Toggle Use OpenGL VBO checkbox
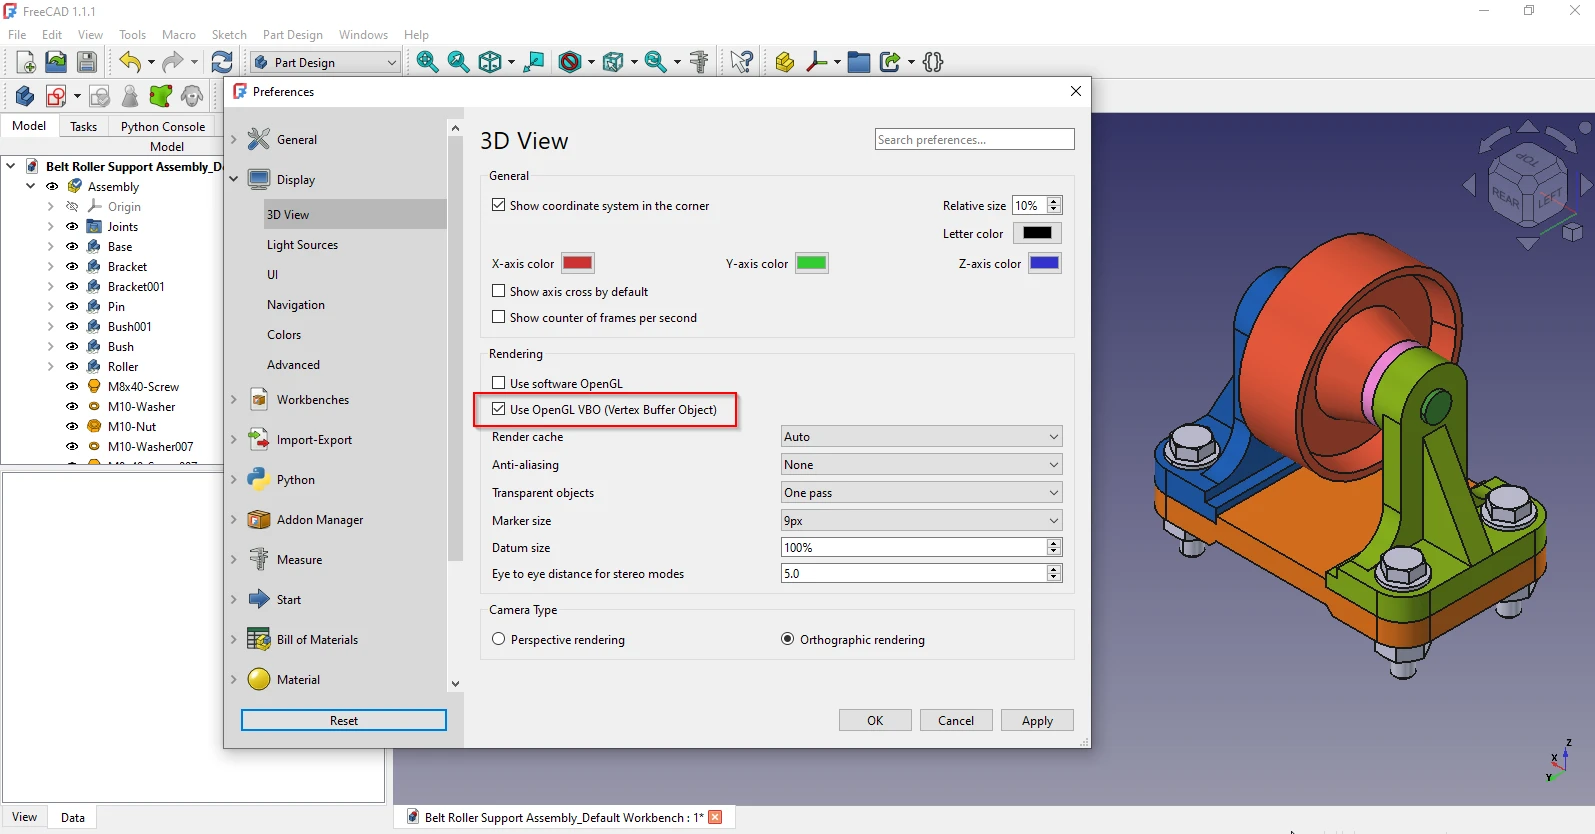 (x=499, y=409)
